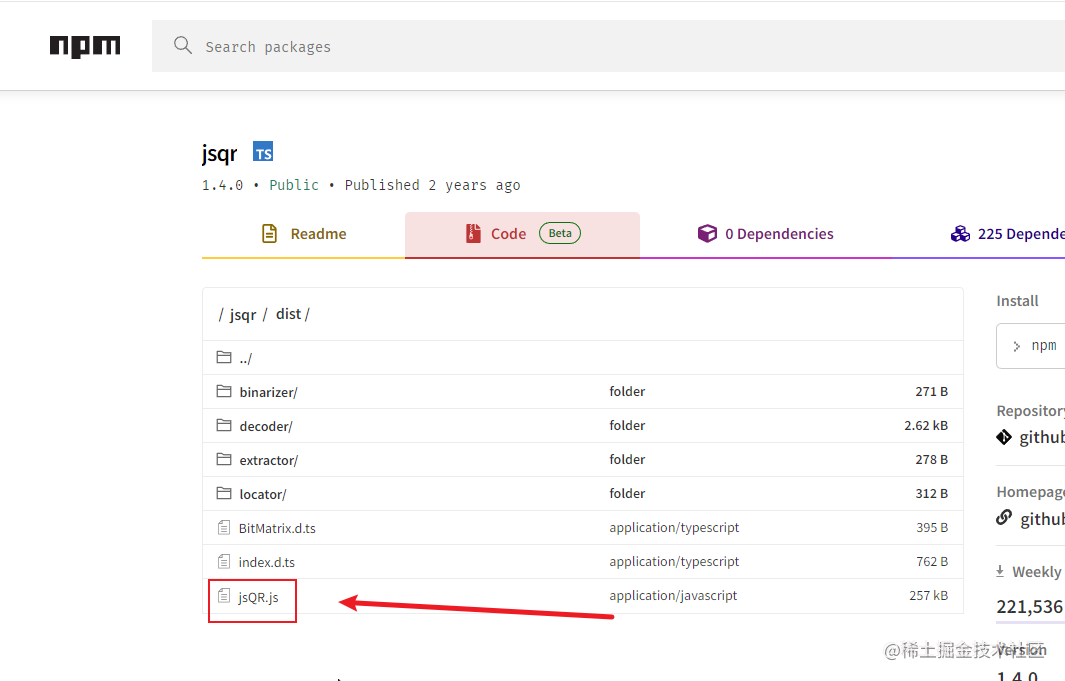Focus the Search packages field
The height and width of the screenshot is (681, 1065).
(608, 46)
